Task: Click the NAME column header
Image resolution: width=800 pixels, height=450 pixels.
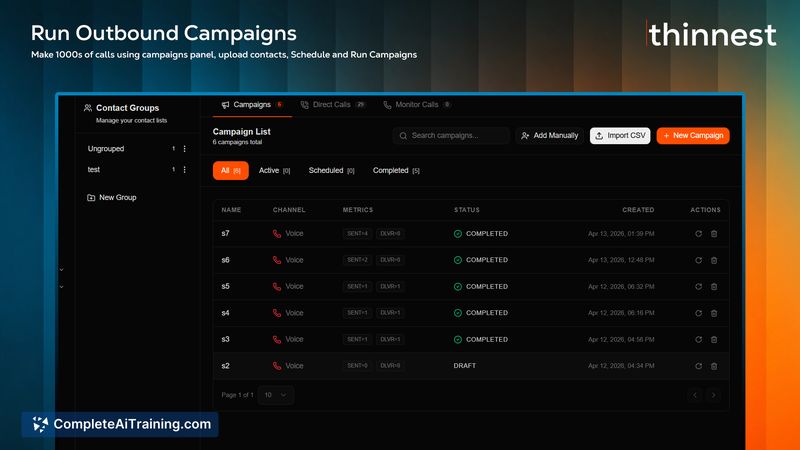Action: point(231,210)
